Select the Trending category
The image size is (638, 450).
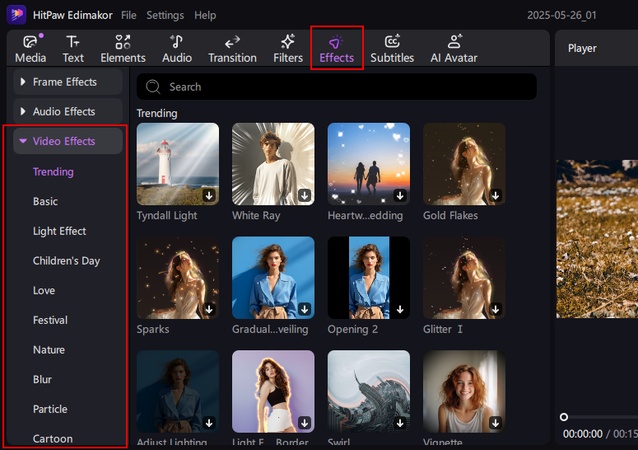click(x=53, y=172)
